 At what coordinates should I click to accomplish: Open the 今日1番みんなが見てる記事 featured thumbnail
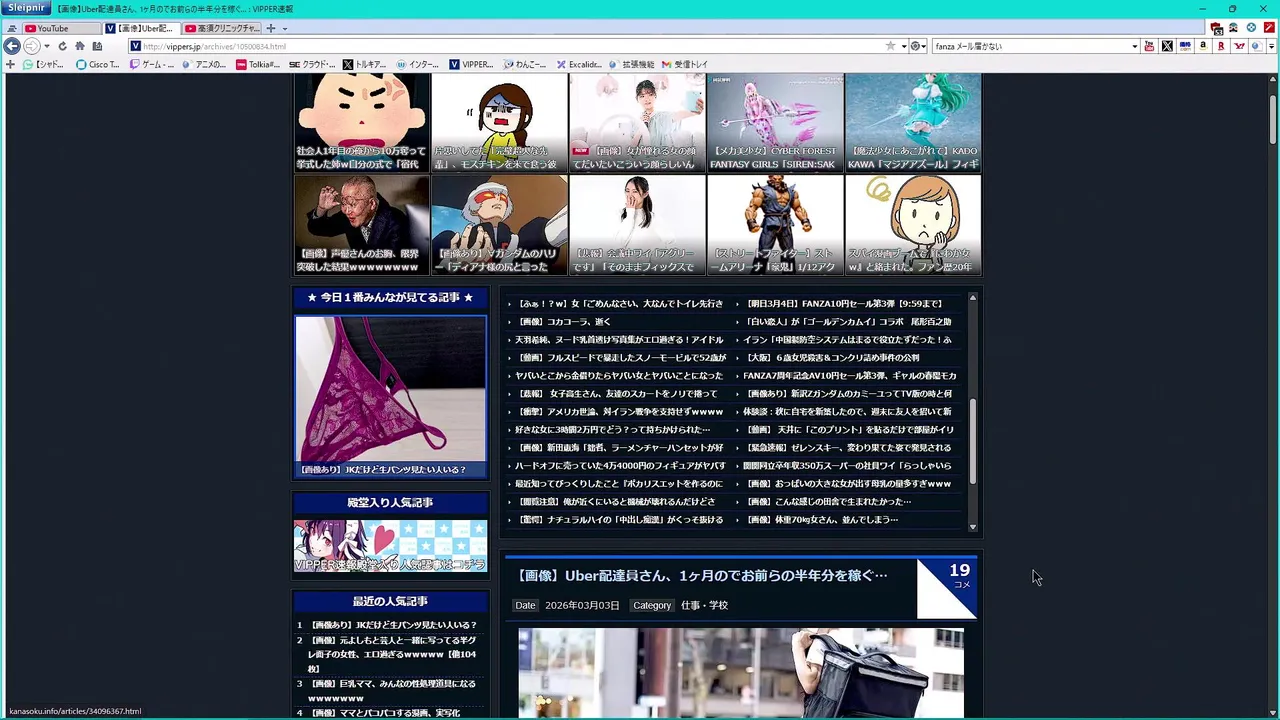(x=390, y=397)
